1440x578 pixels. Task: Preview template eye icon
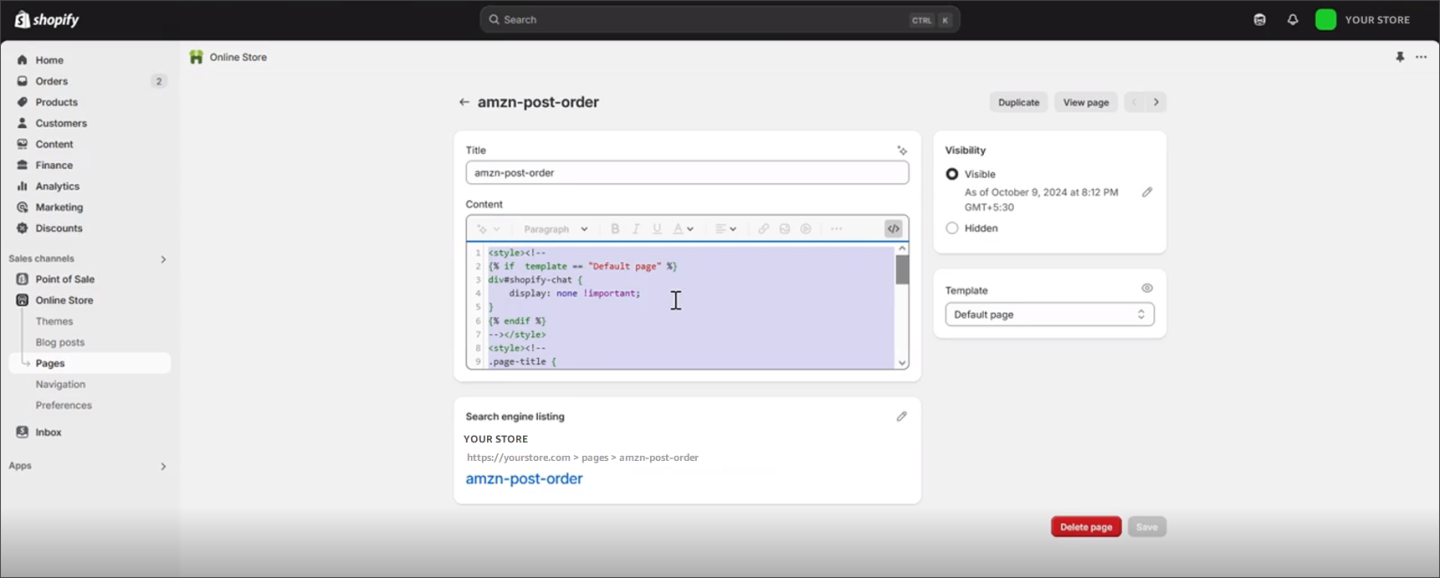pos(1147,288)
